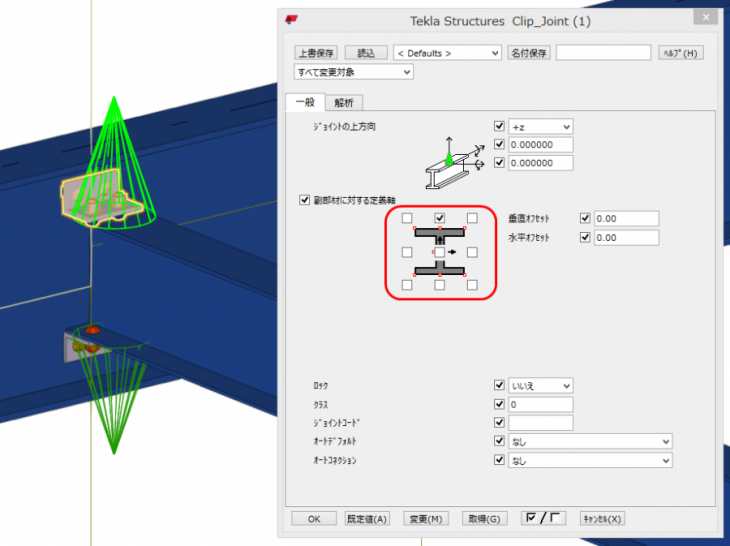The height and width of the screenshot is (546, 730).
Task: Click the 上書保存 save button
Action: pyautogui.click(x=316, y=53)
